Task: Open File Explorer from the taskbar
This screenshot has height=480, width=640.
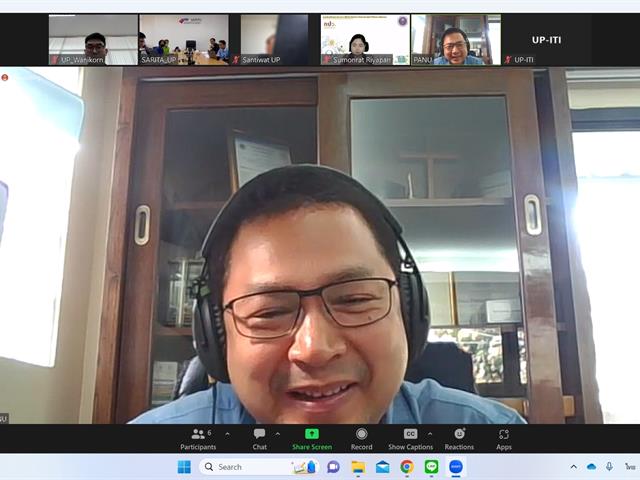Action: point(358,467)
